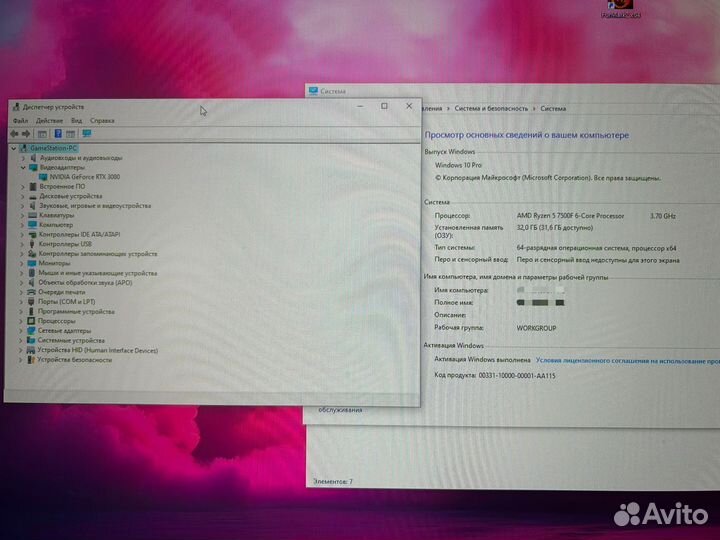
Task: Expand Системные устройства
Action: coord(20,340)
